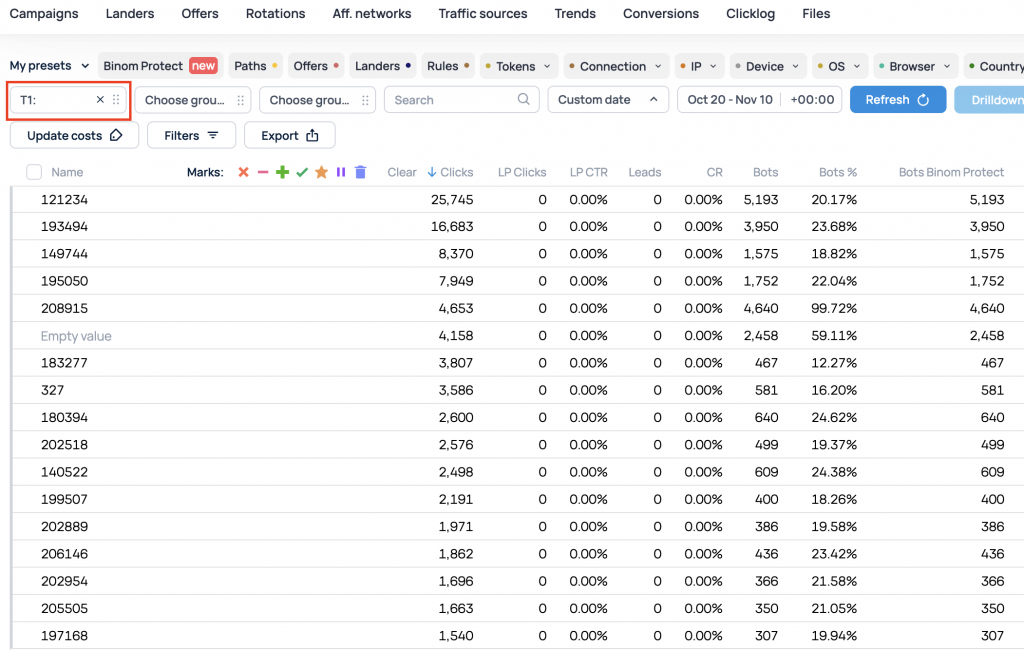Clear the T1 grouping with the x icon
1024x650 pixels.
coord(100,100)
